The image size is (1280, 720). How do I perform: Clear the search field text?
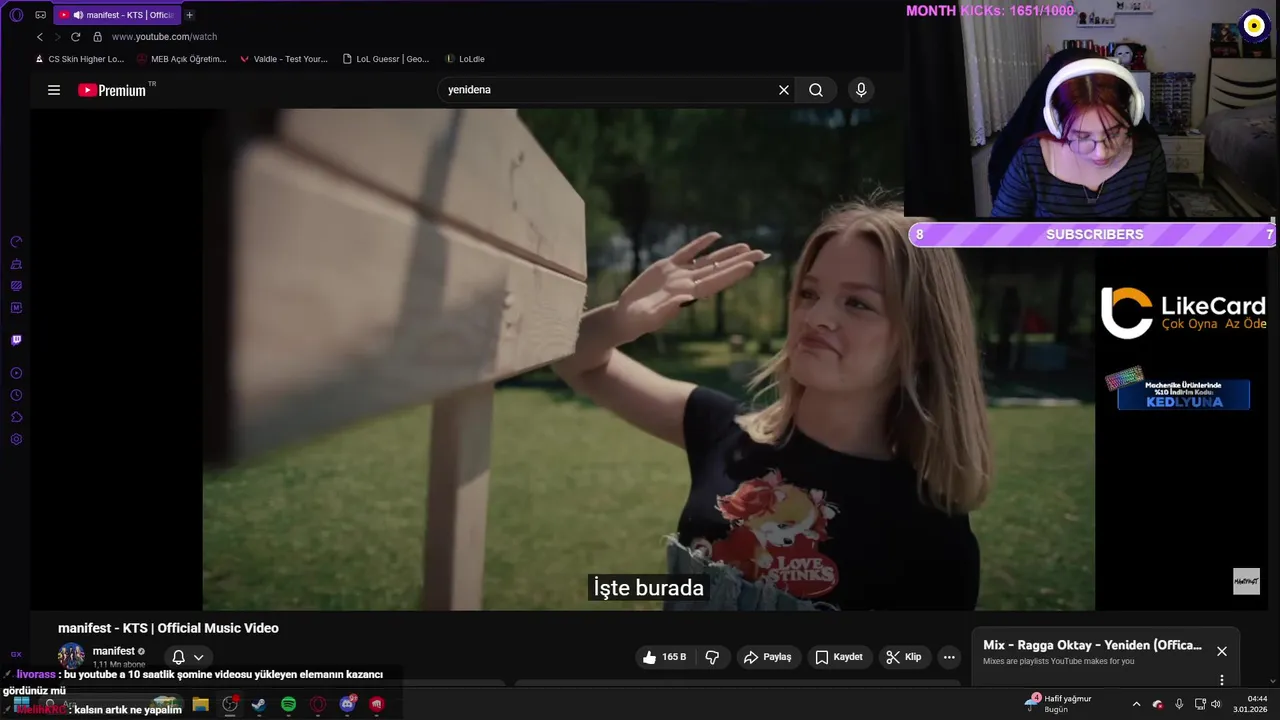(x=784, y=90)
